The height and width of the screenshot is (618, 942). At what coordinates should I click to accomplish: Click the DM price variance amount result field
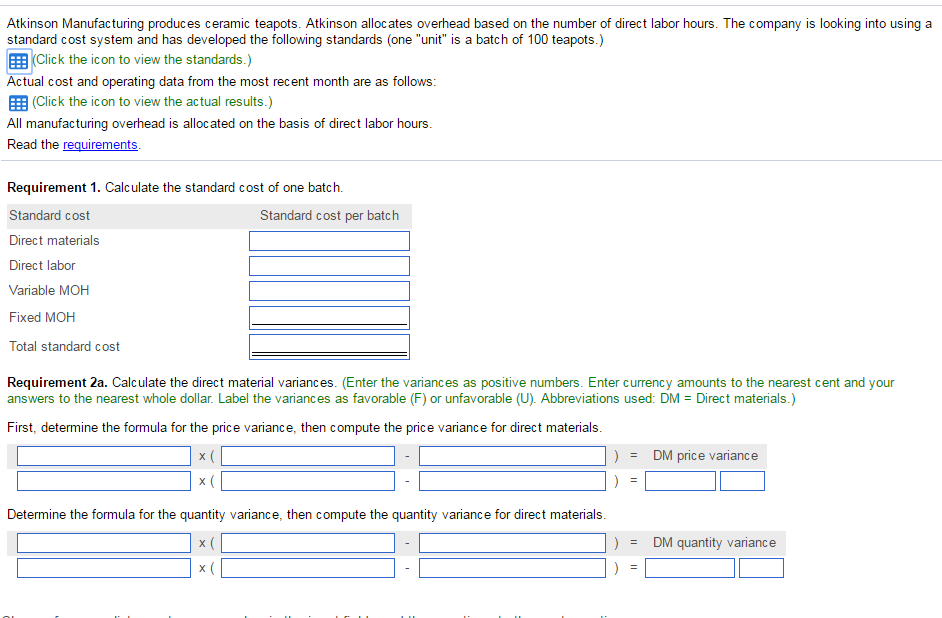pos(681,481)
